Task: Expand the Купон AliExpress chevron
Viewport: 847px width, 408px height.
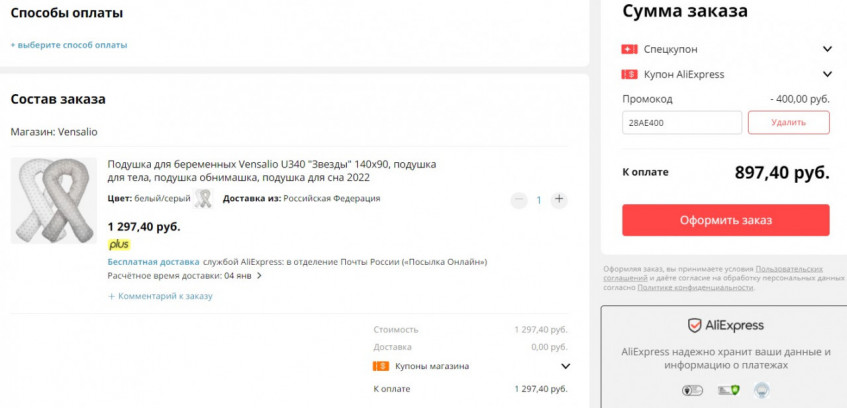Action: click(827, 74)
